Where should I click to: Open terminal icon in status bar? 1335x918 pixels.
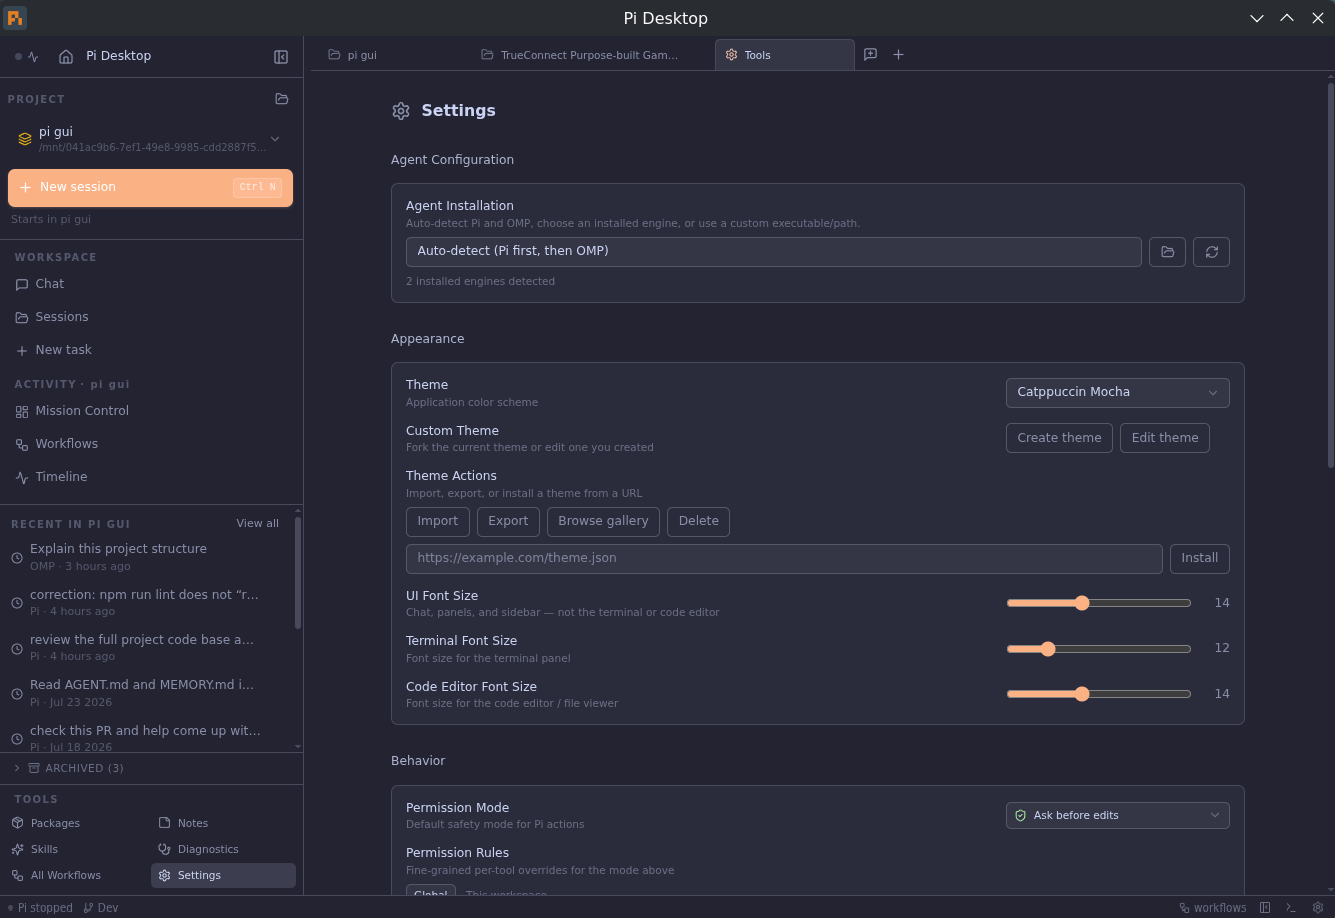coord(1291,908)
